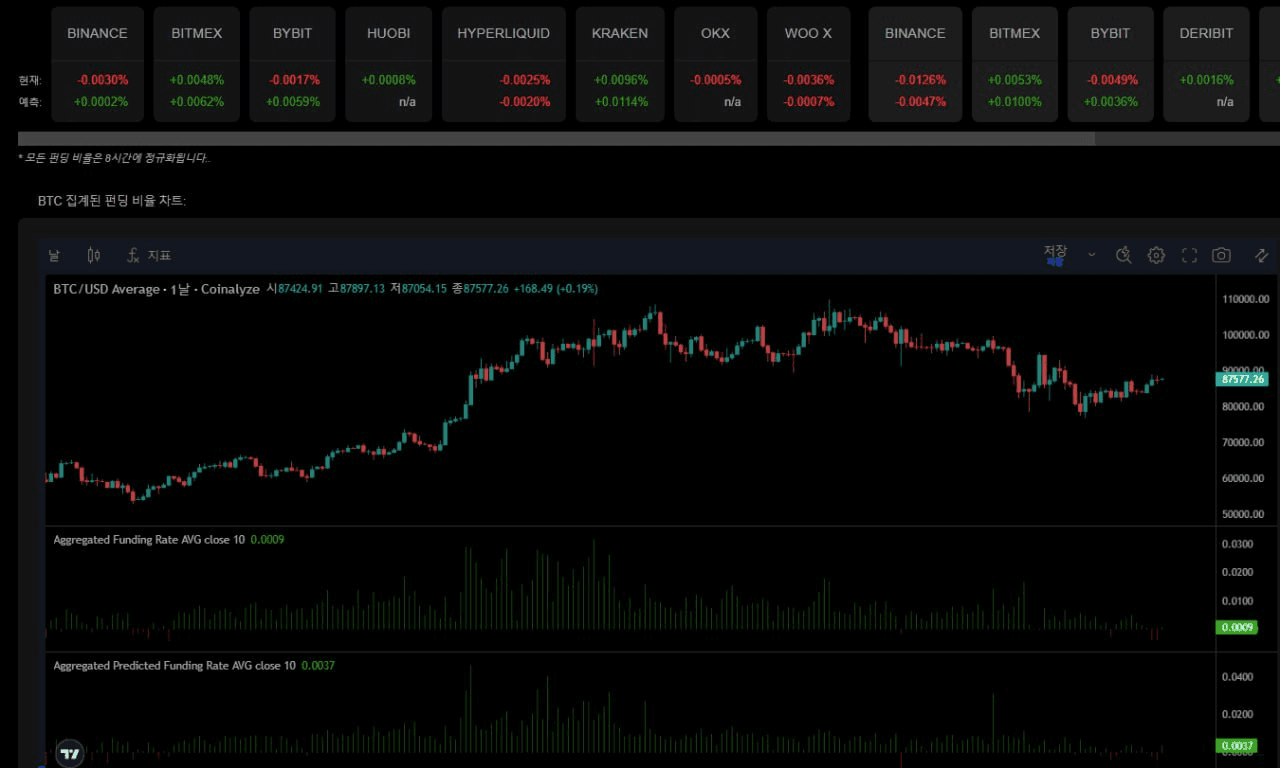Click the horizontal scrollbar under exchange cards
The height and width of the screenshot is (768, 1280).
556,139
